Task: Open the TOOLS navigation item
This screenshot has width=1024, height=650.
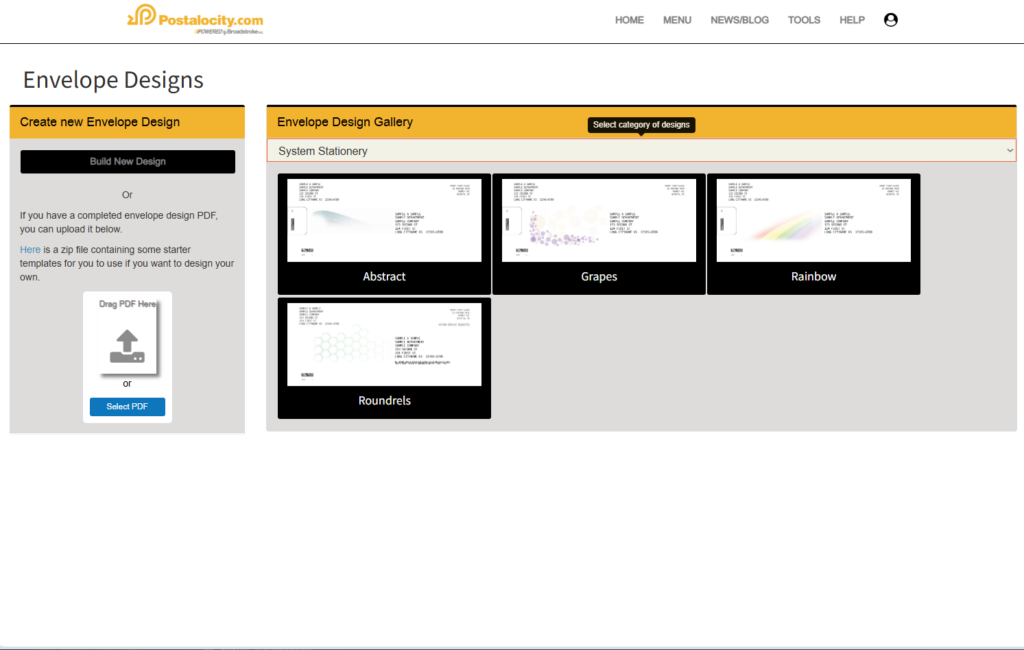Action: point(803,20)
